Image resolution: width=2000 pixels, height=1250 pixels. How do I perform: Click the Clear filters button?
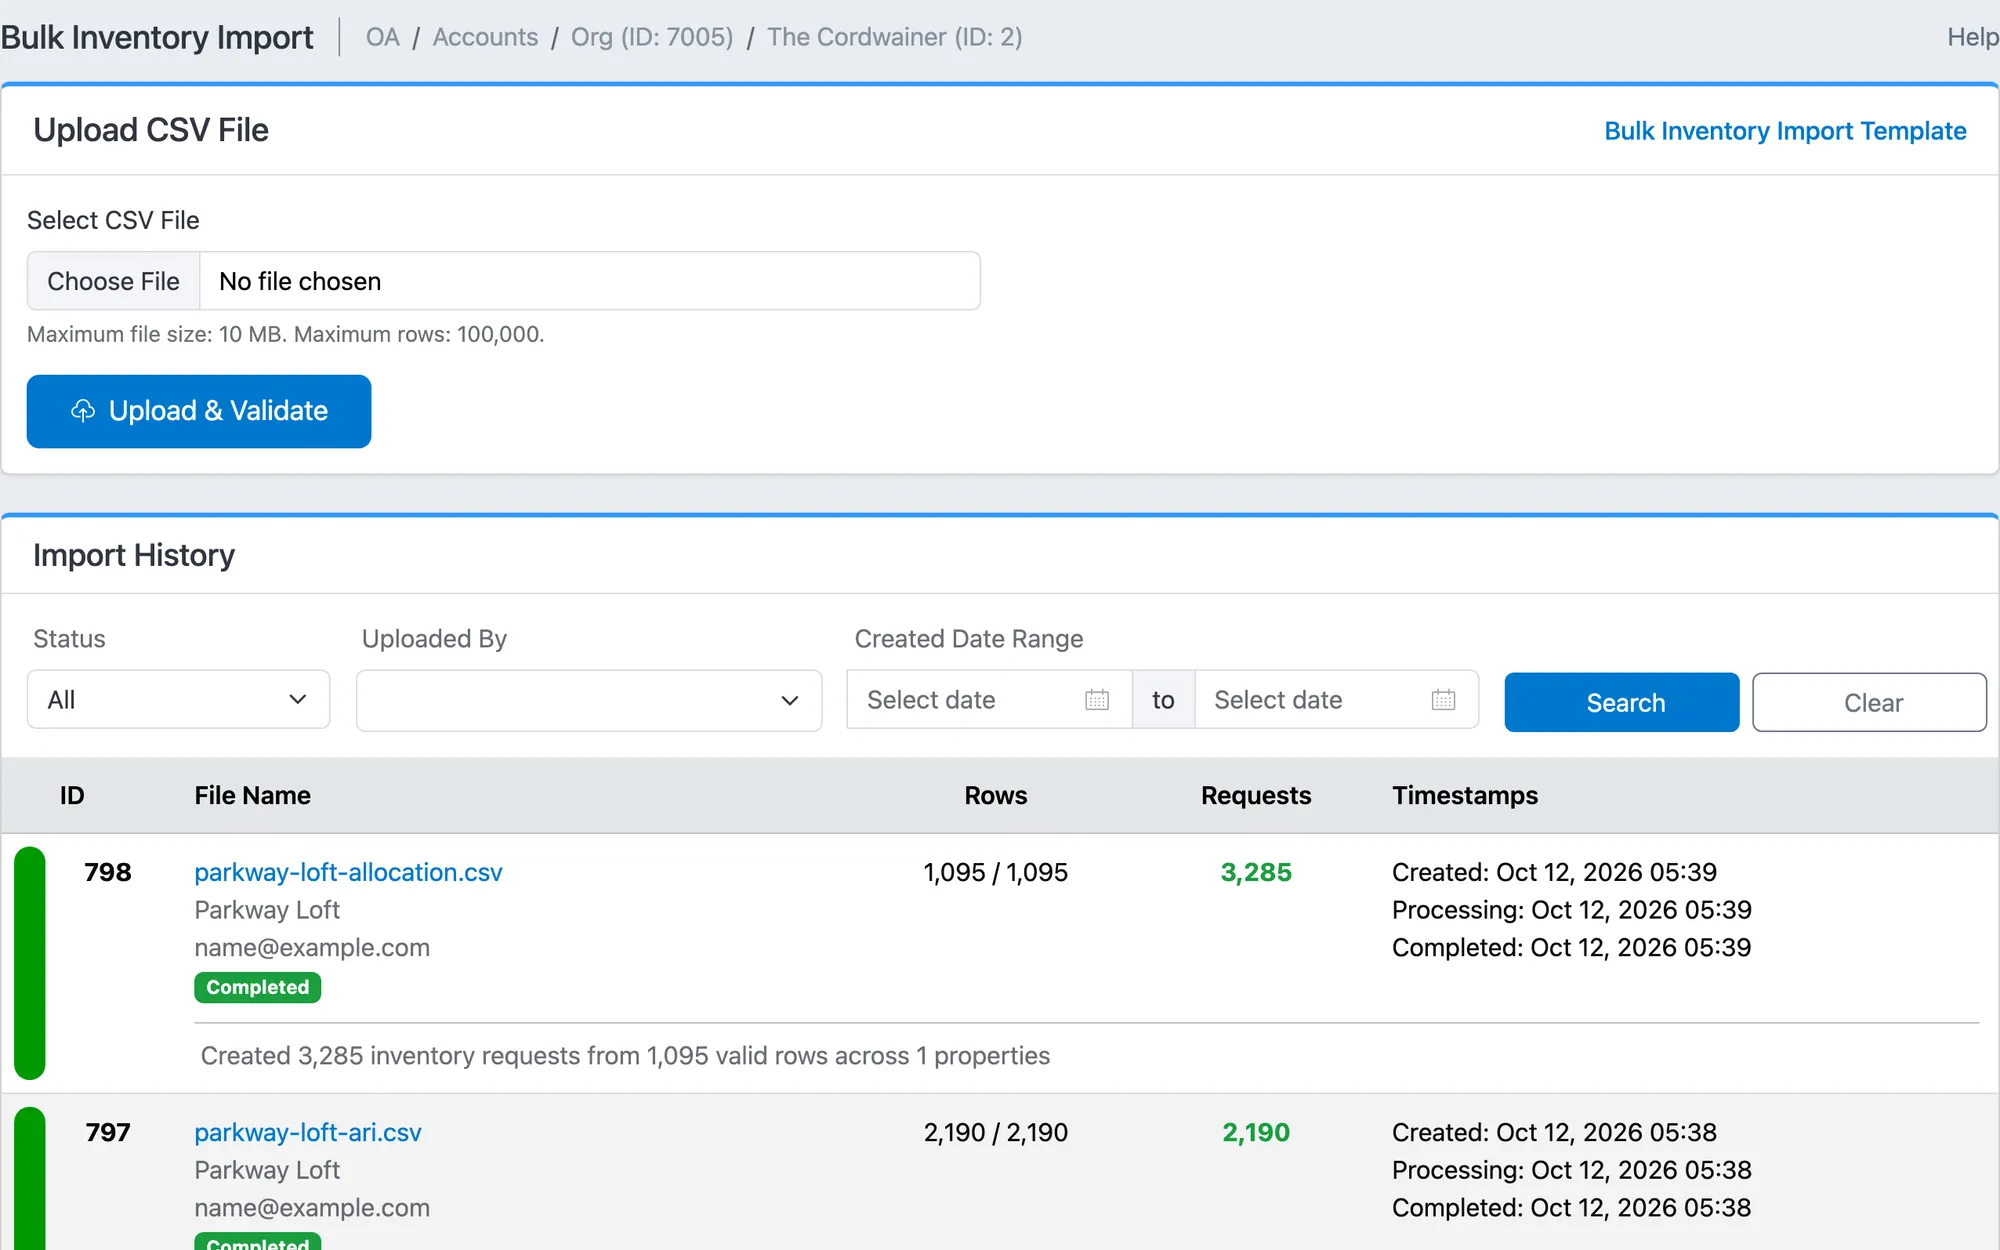[1869, 702]
